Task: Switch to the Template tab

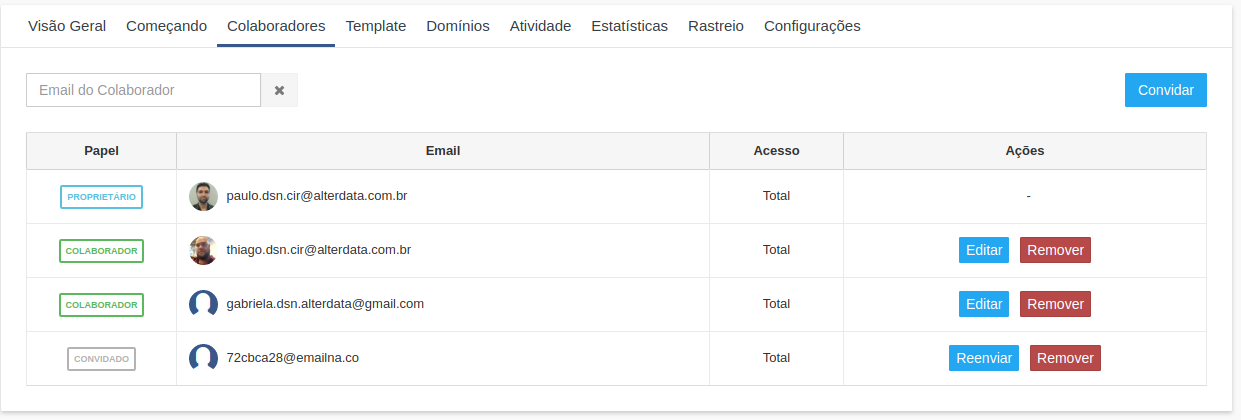Action: pyautogui.click(x=375, y=26)
